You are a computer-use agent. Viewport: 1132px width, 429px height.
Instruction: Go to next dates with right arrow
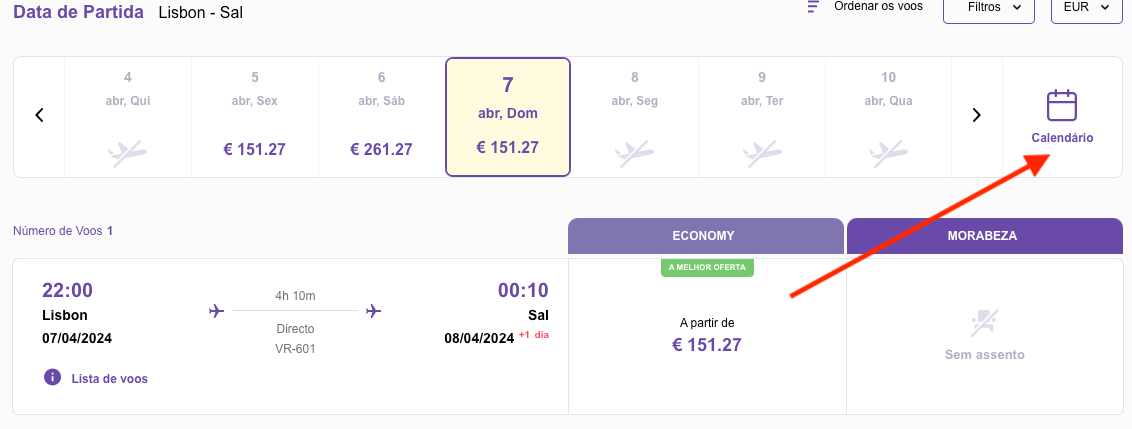pos(976,115)
